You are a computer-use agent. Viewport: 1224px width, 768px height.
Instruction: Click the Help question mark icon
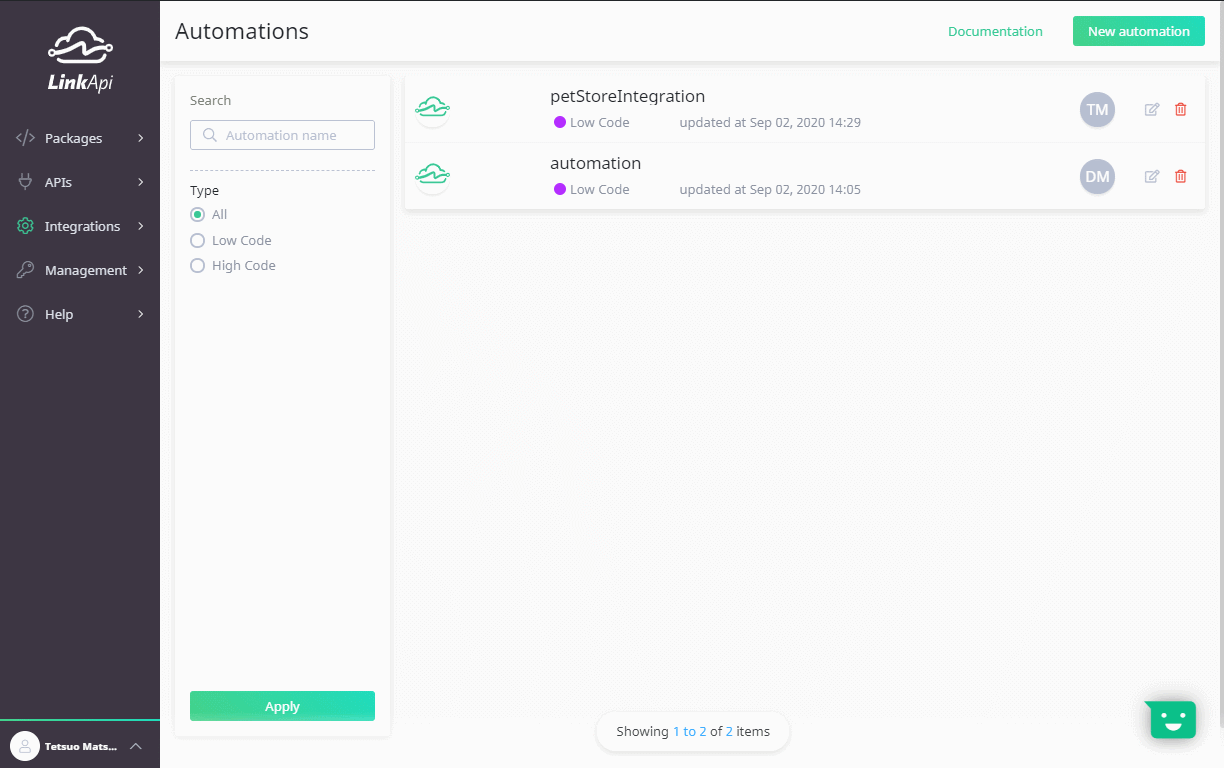(26, 314)
